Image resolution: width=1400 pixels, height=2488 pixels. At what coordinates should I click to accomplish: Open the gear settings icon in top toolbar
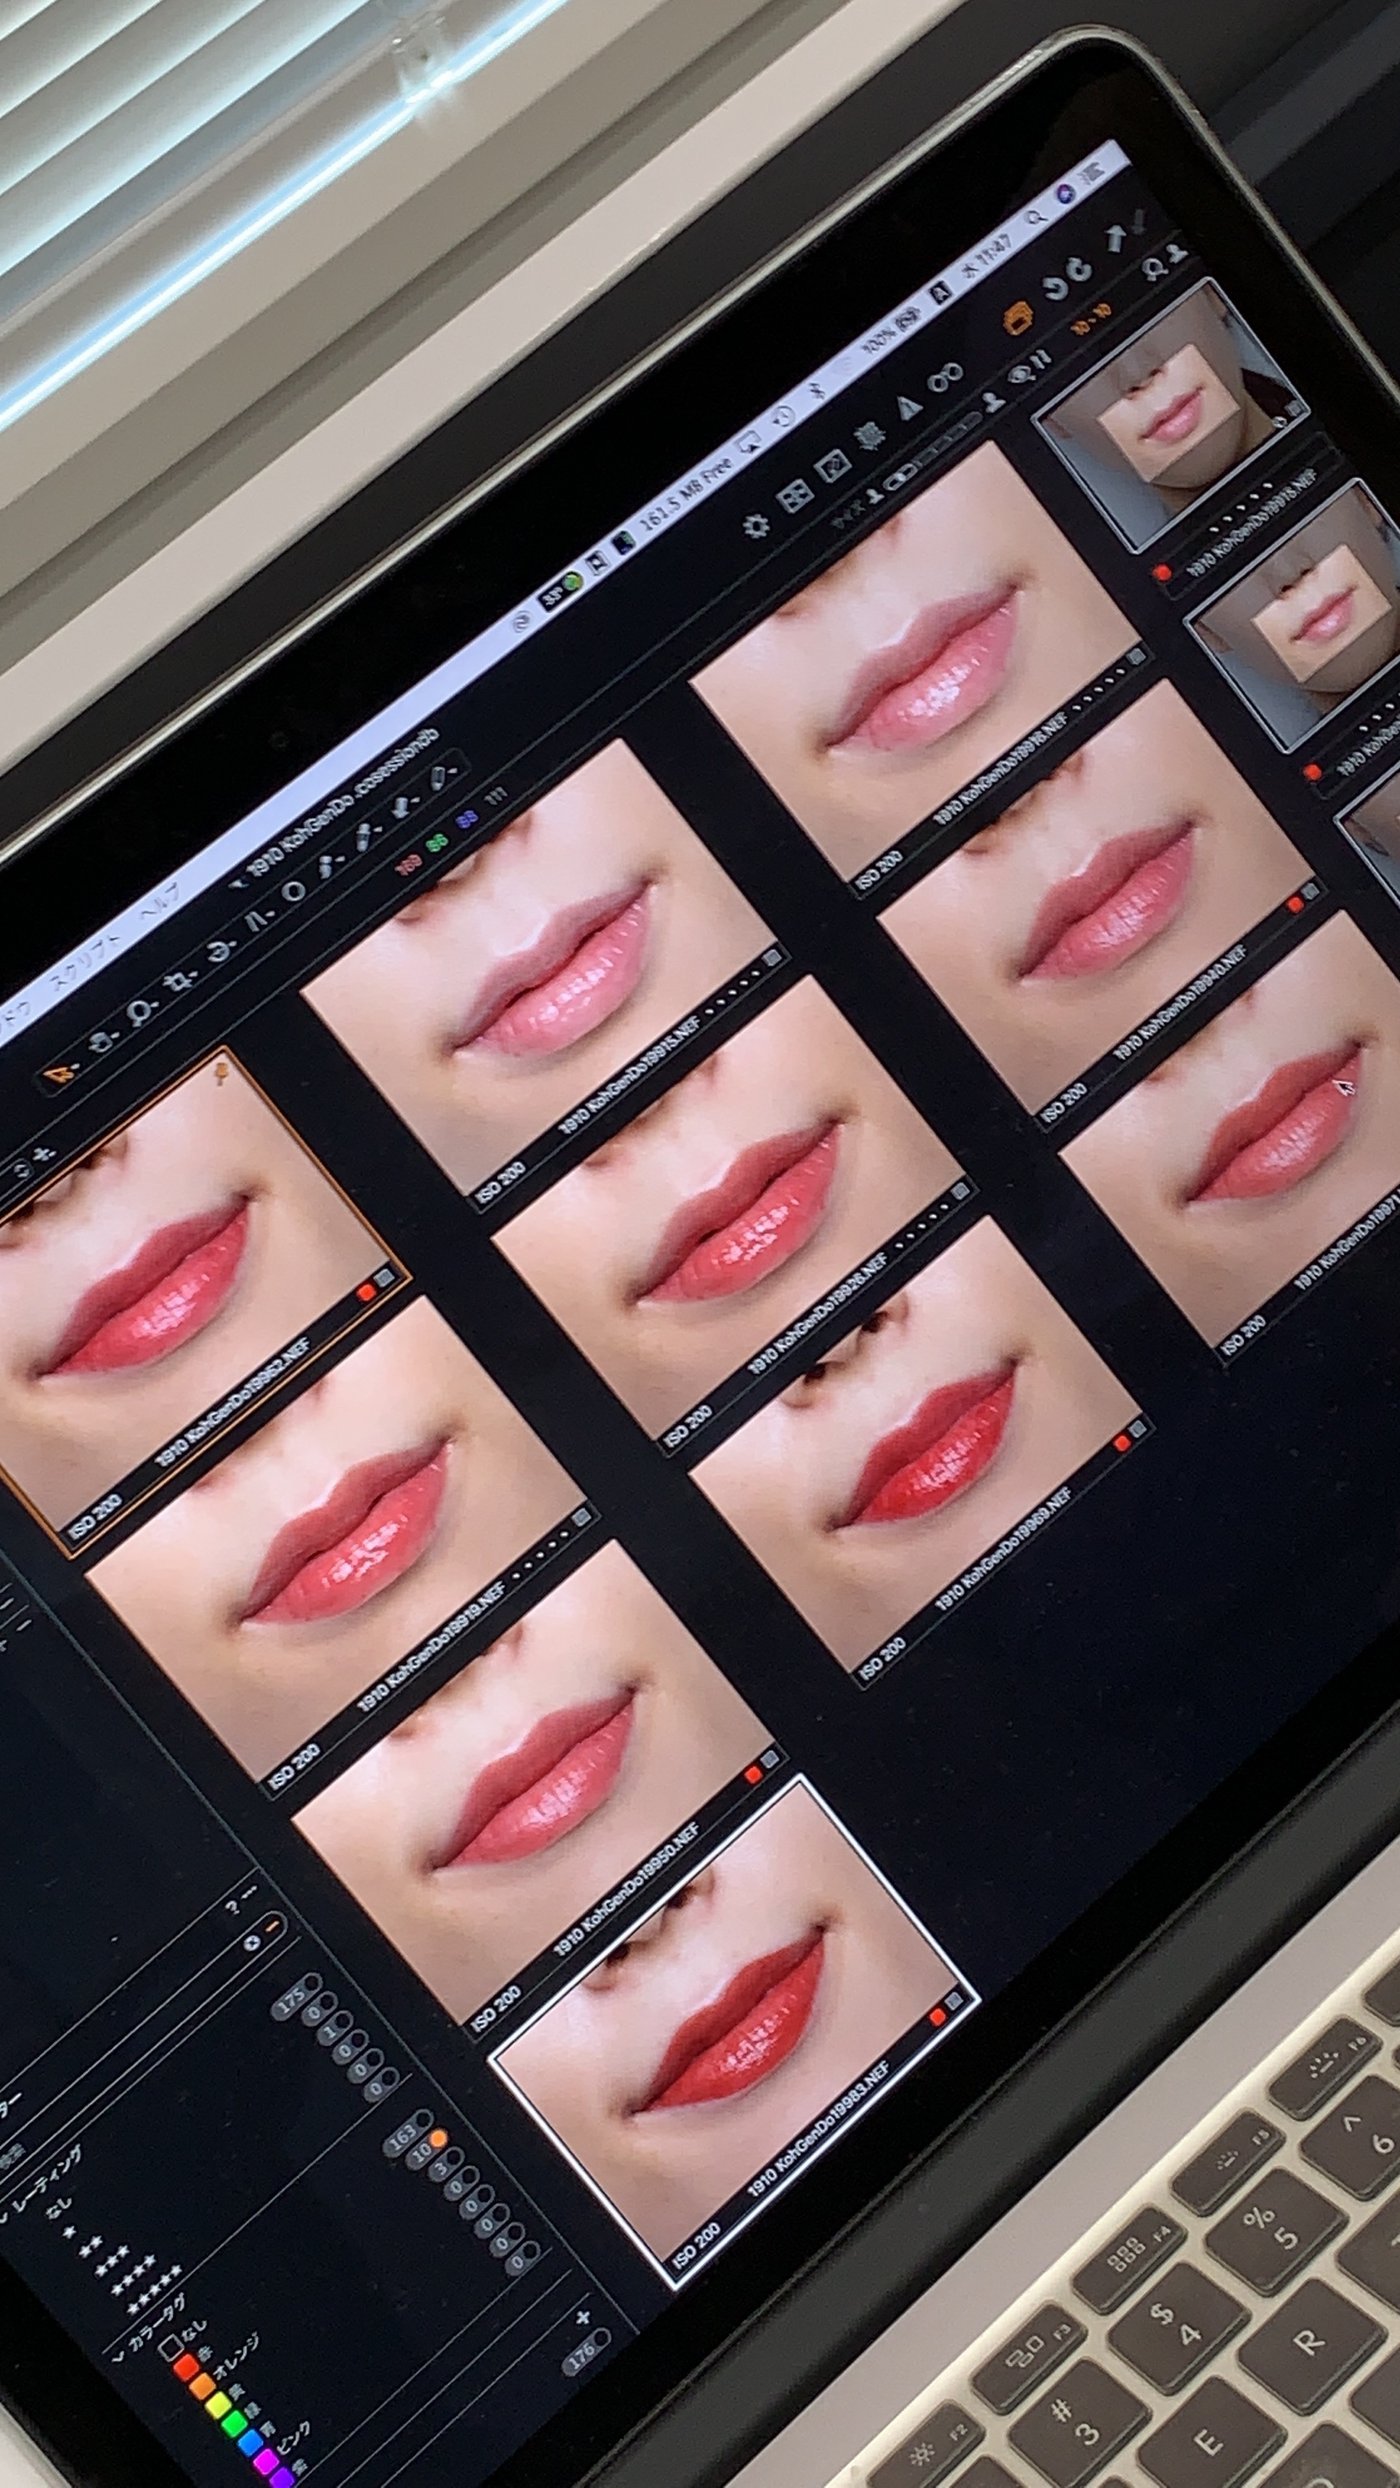[x=757, y=524]
